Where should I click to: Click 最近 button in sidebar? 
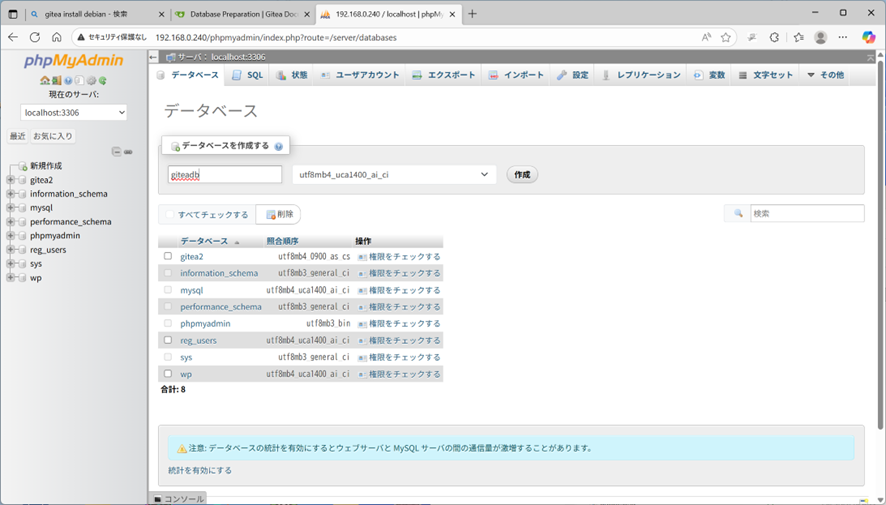[x=18, y=136]
